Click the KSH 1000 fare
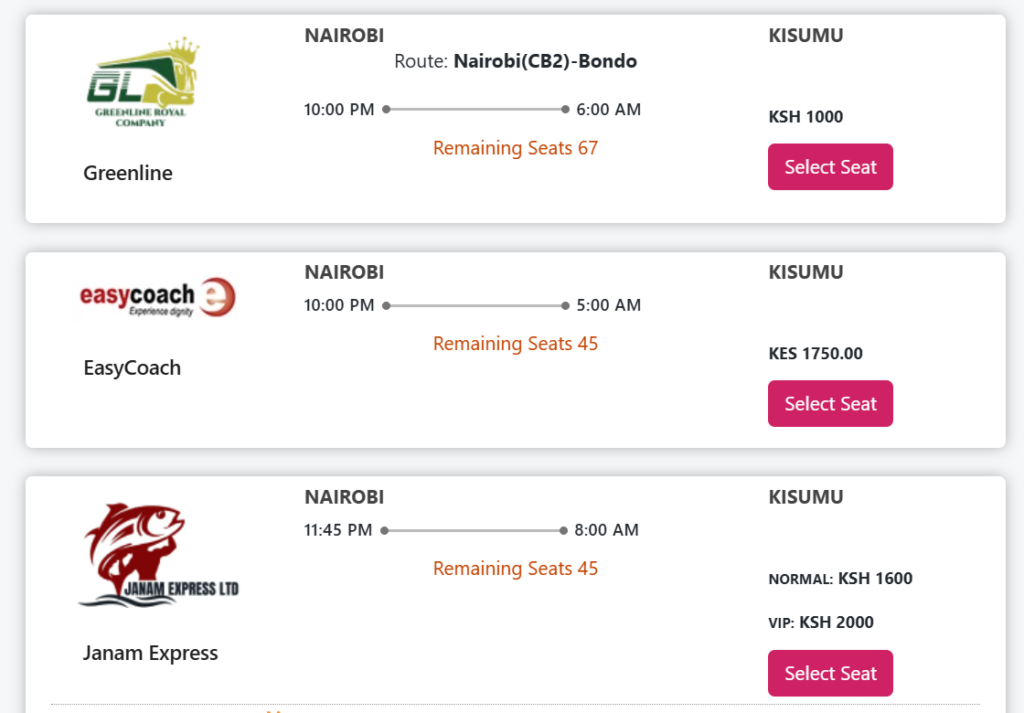1024x713 pixels. 805,117
